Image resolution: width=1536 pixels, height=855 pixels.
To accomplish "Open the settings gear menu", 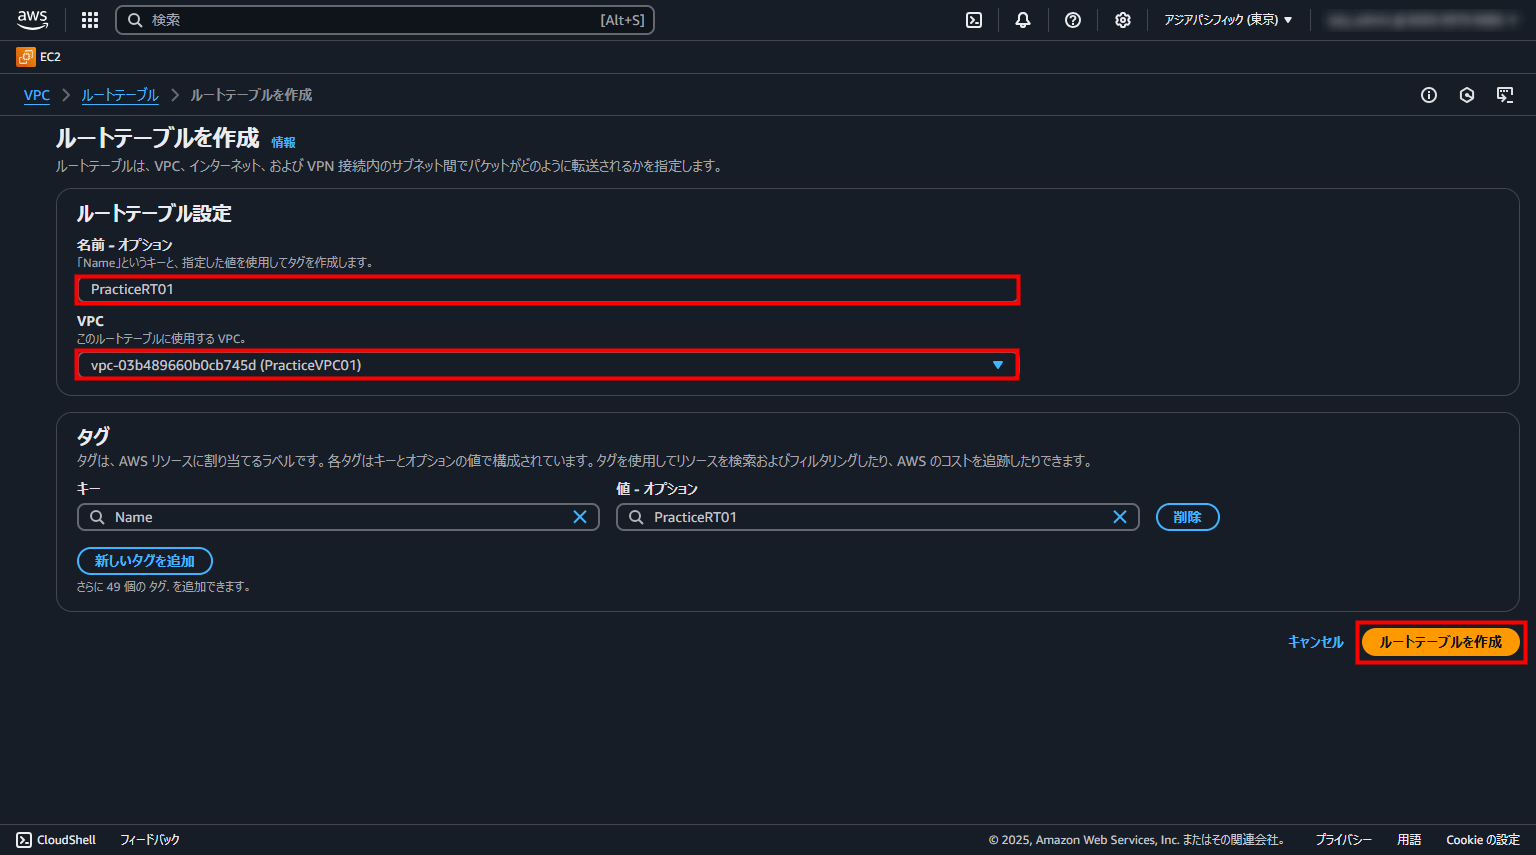I will pyautogui.click(x=1123, y=20).
